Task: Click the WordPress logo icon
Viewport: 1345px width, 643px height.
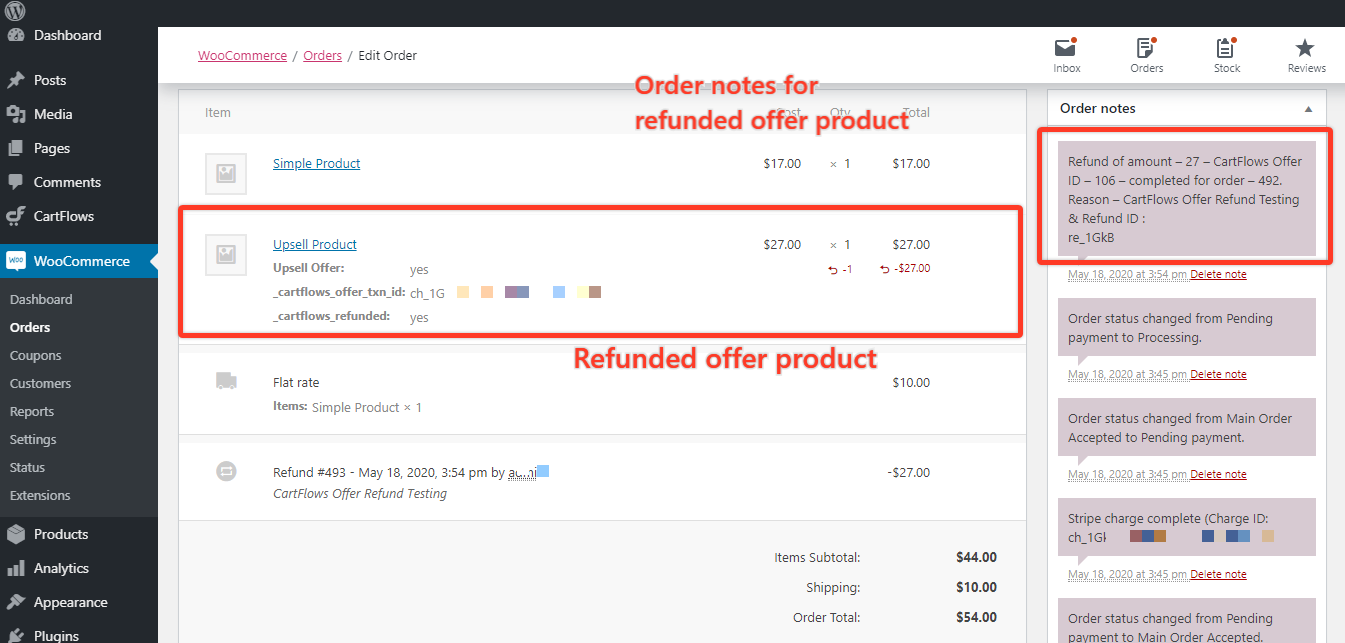Action: pyautogui.click(x=15, y=10)
